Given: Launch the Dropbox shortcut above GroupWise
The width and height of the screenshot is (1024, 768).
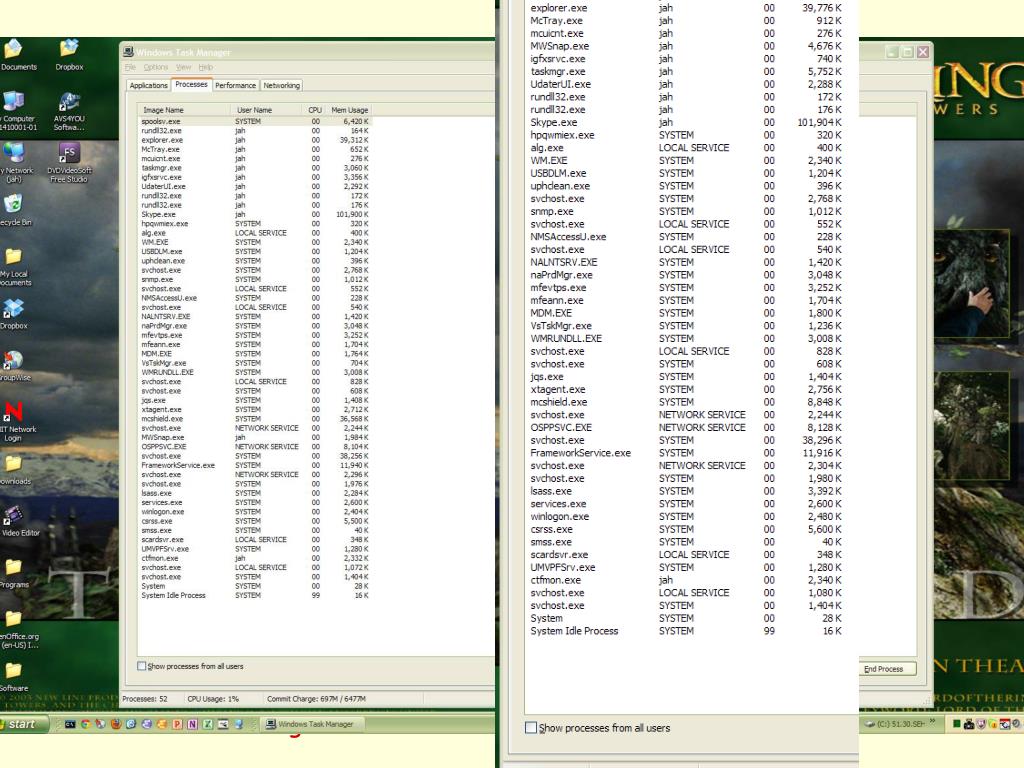Looking at the screenshot, I should (x=14, y=314).
